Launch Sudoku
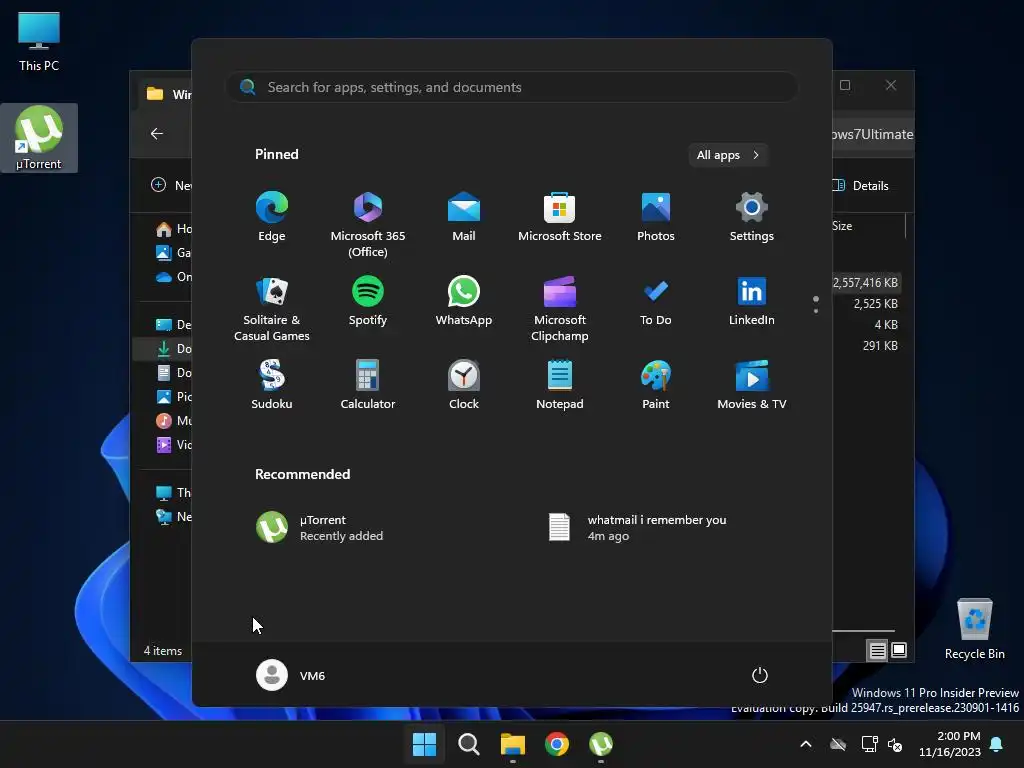The width and height of the screenshot is (1024, 768). [x=272, y=385]
